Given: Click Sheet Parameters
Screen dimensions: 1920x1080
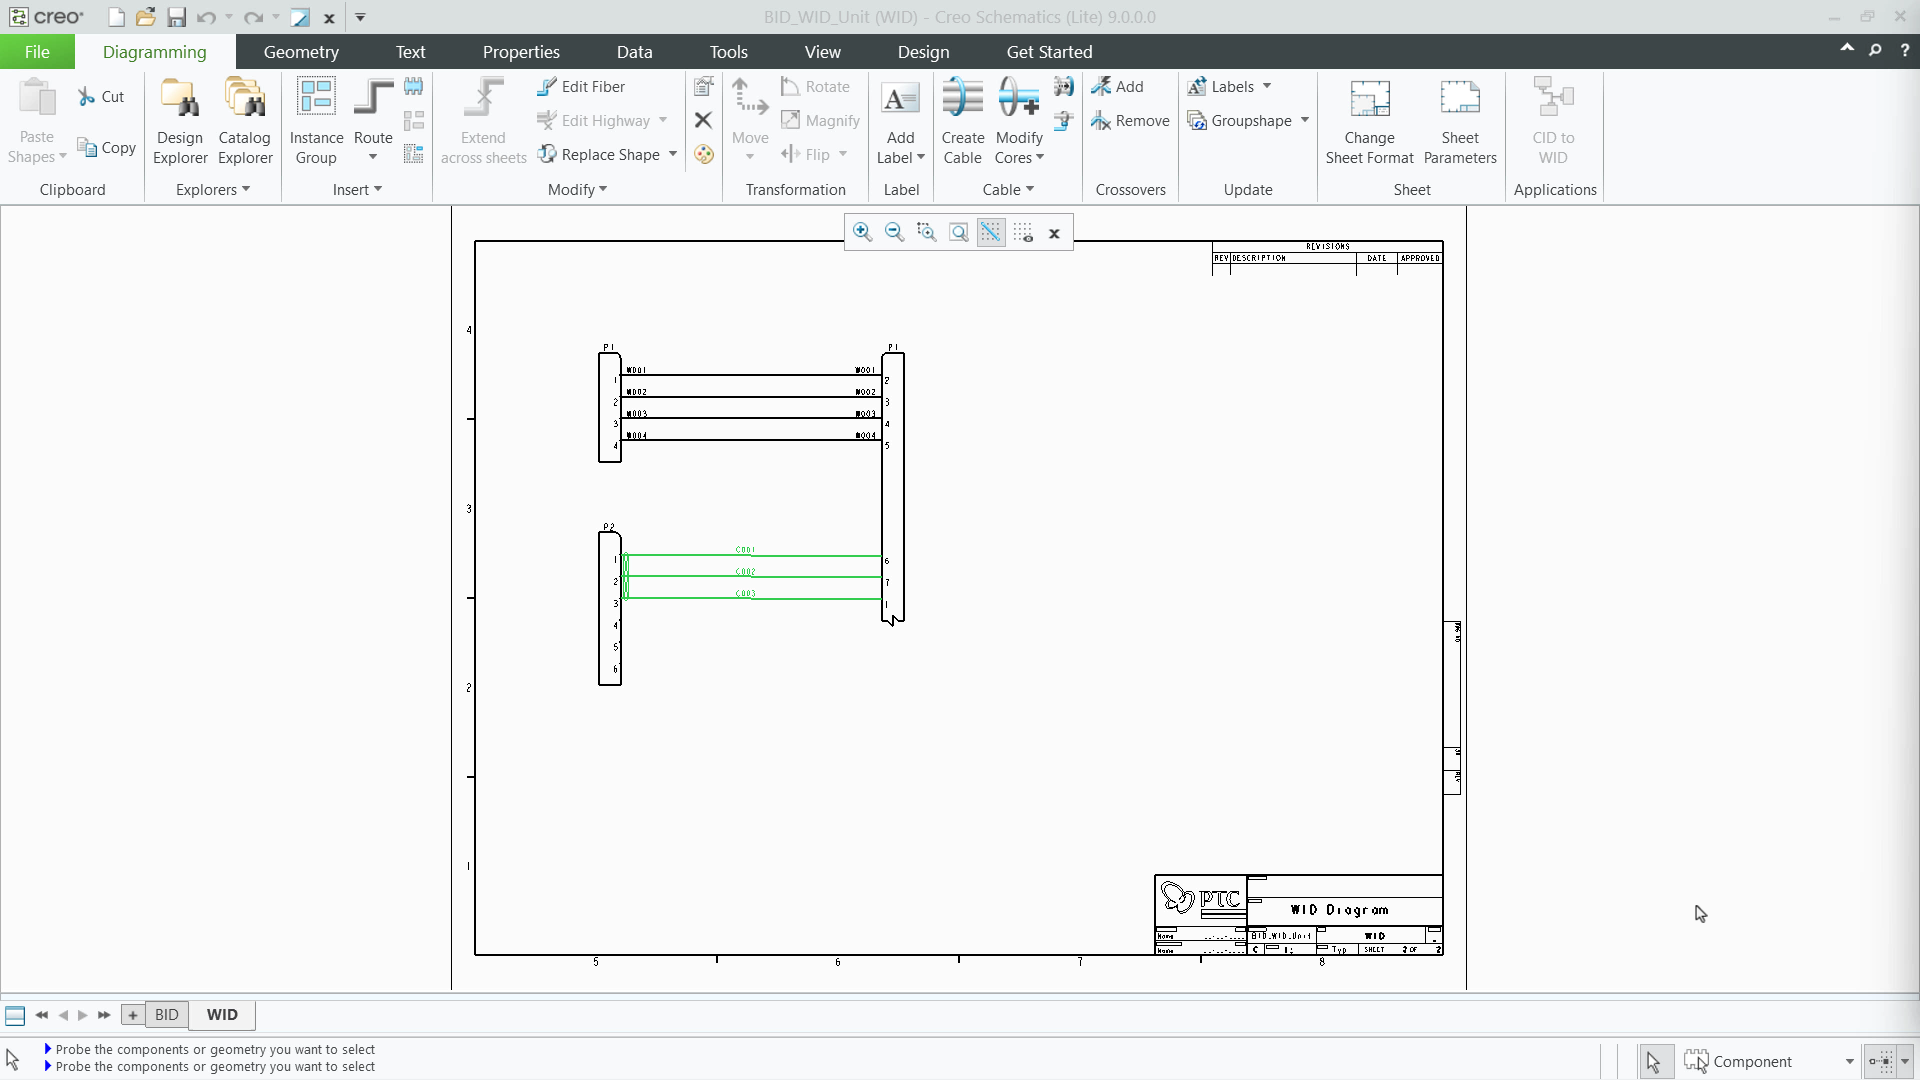Looking at the screenshot, I should [x=1460, y=121].
